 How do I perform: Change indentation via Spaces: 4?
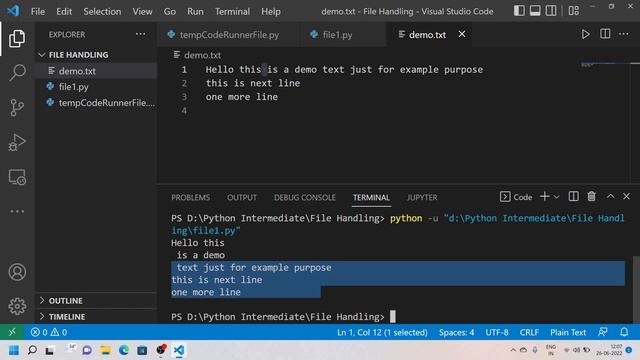coord(456,332)
